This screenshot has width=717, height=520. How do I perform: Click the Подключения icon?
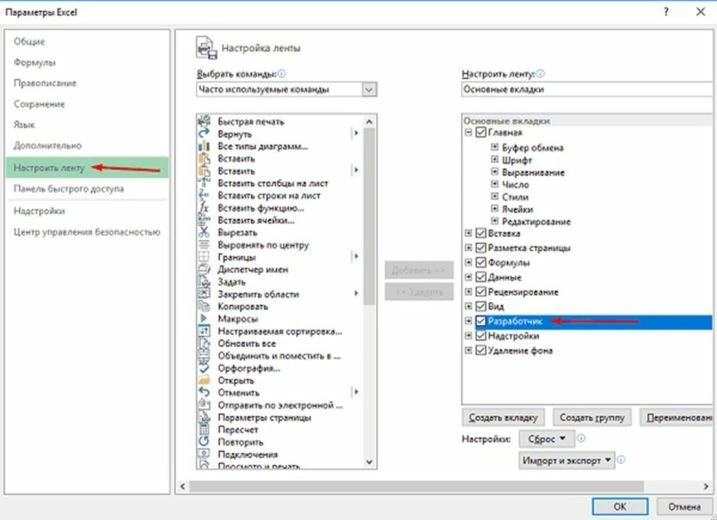204,454
